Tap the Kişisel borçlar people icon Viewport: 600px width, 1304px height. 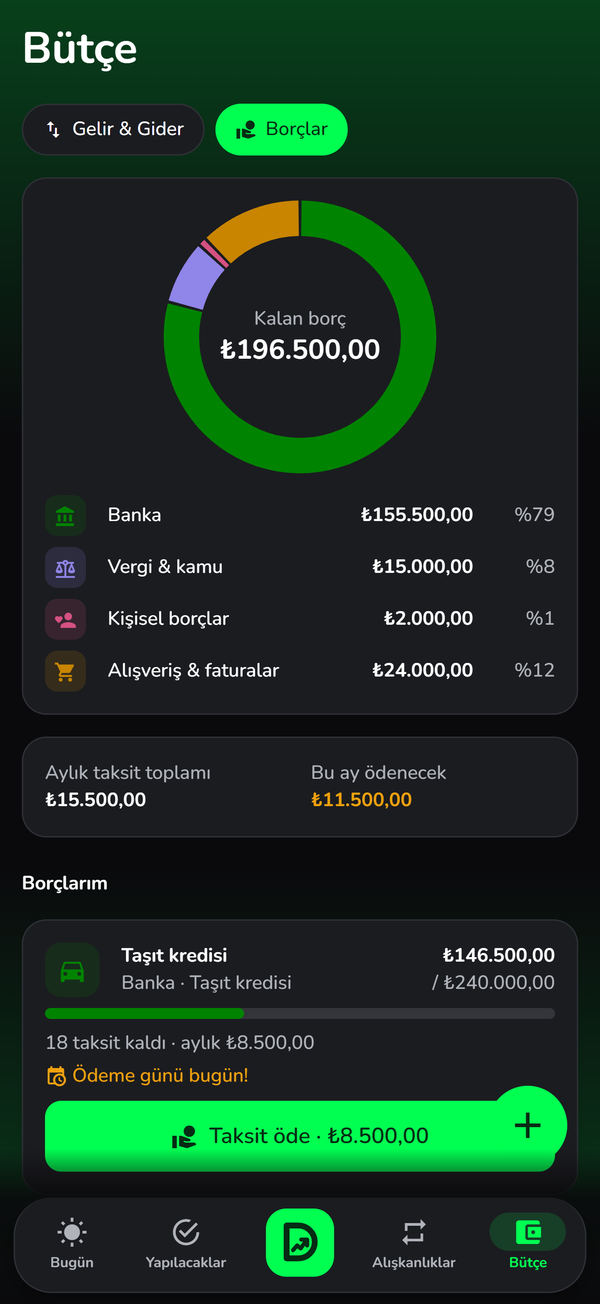pos(66,619)
